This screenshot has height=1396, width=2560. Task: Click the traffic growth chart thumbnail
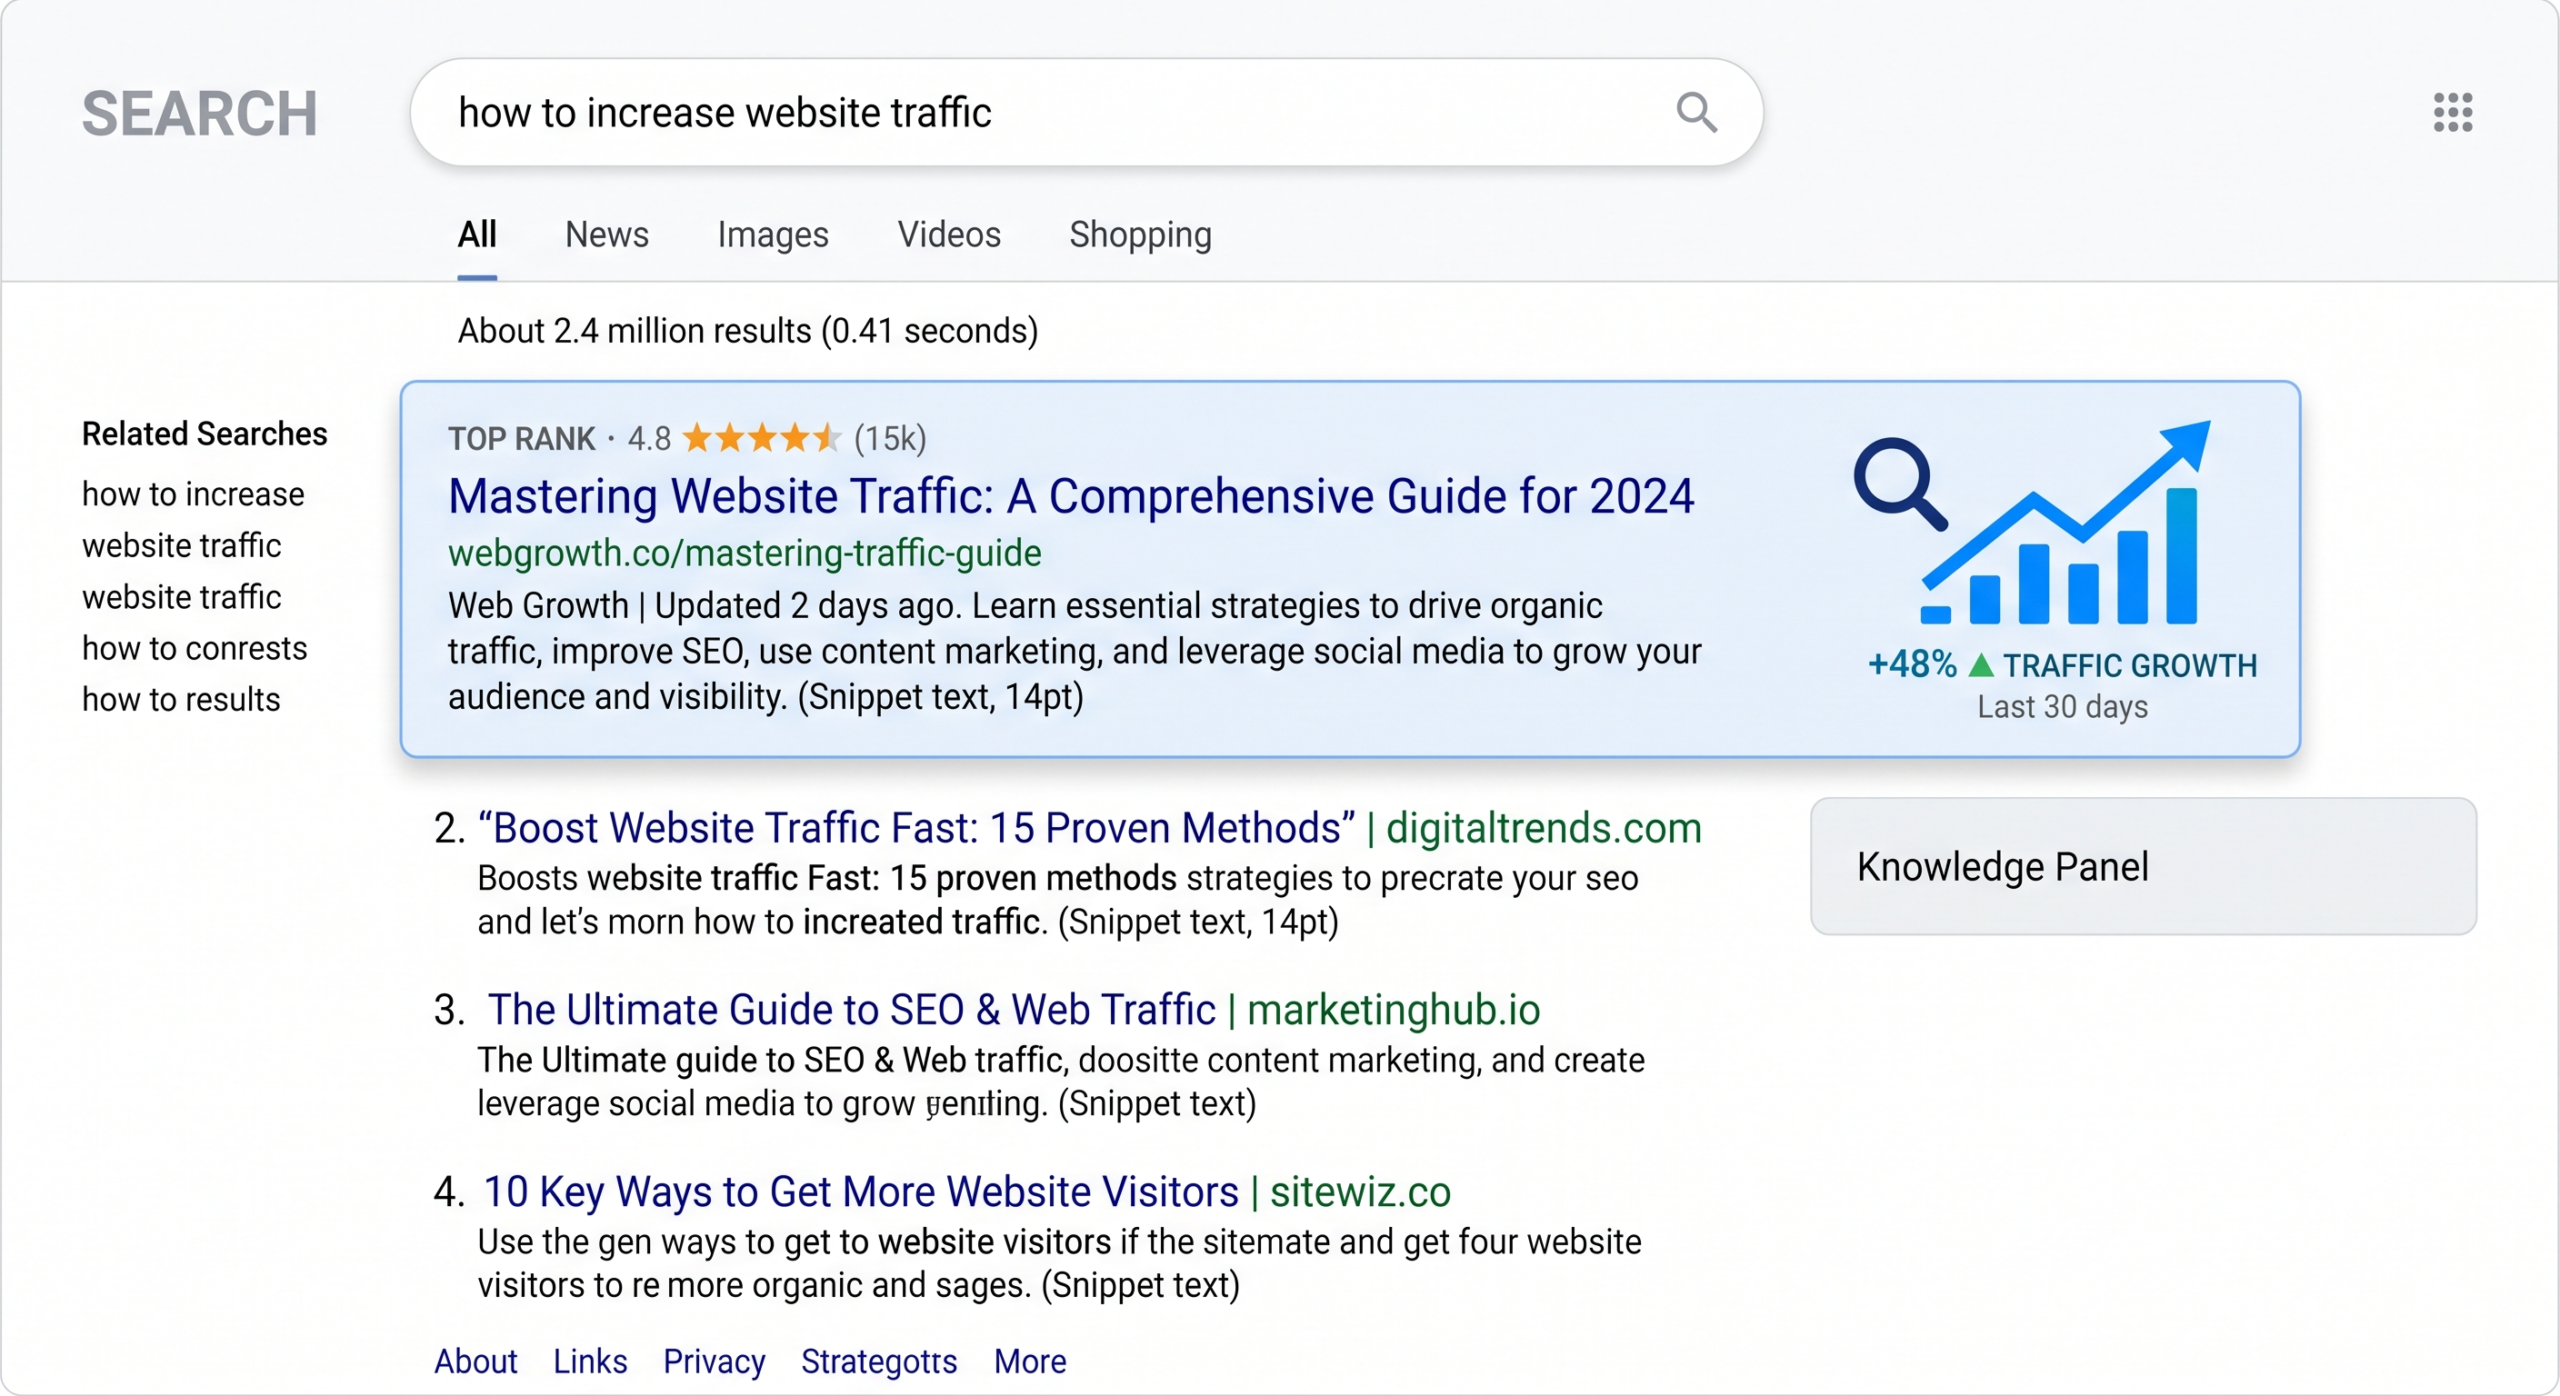point(2033,523)
